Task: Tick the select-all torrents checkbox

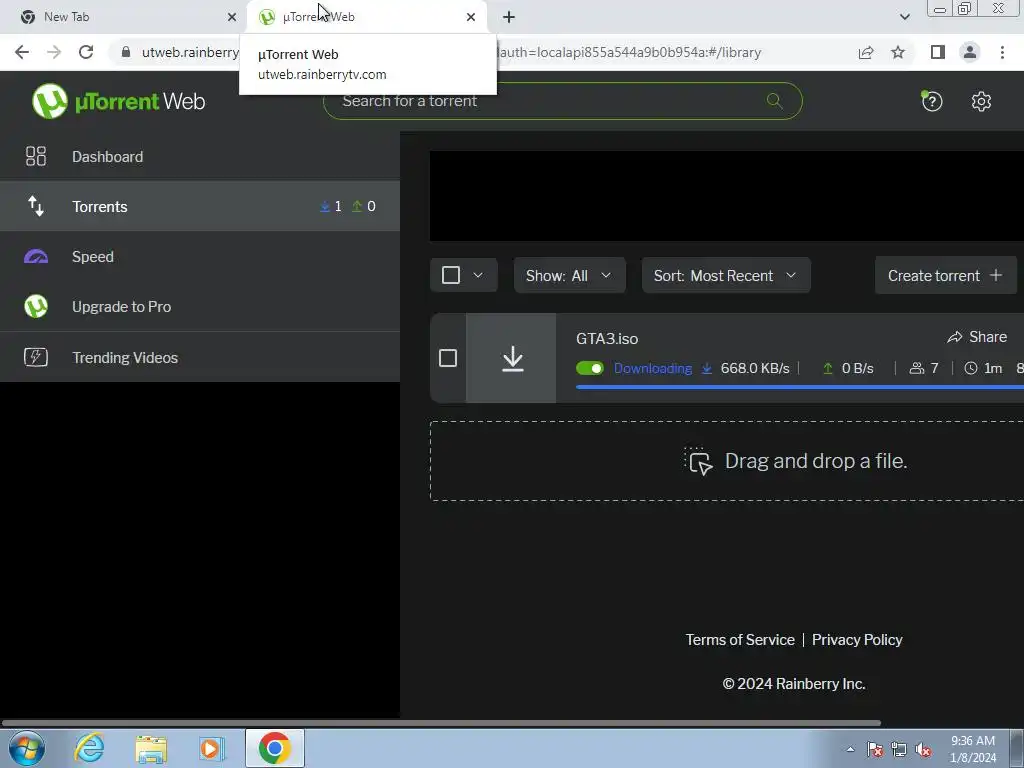Action: tap(451, 275)
